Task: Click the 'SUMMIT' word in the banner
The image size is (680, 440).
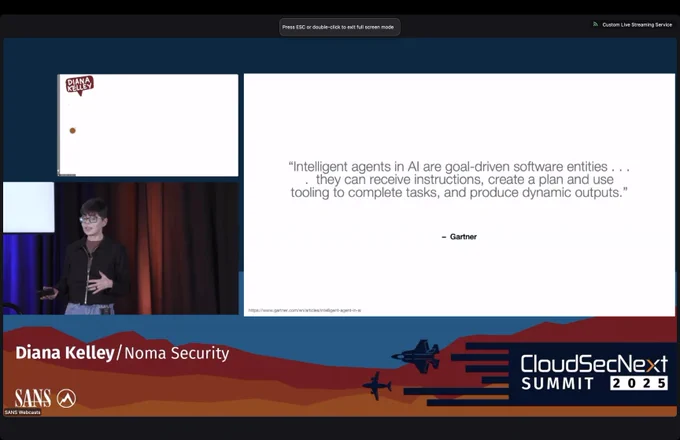Action: pos(558,384)
